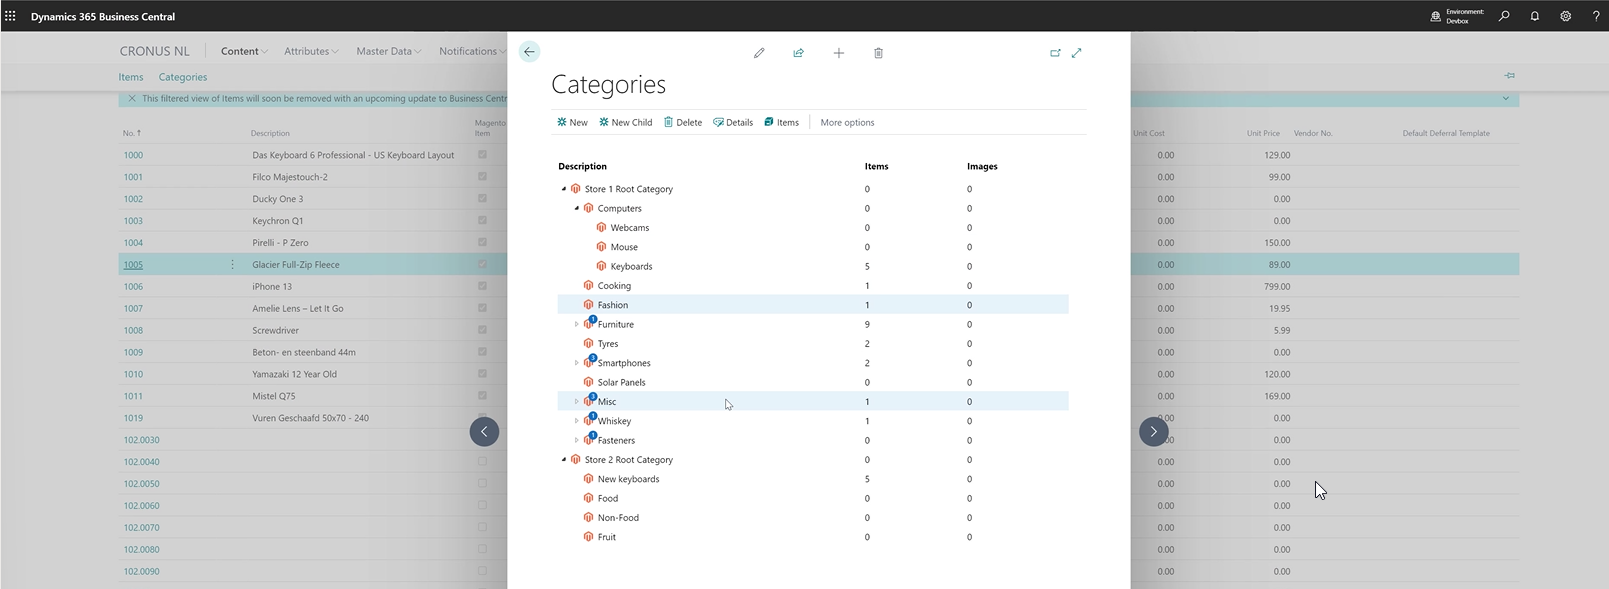
Task: Expand the Whiskey category
Action: pos(577,421)
